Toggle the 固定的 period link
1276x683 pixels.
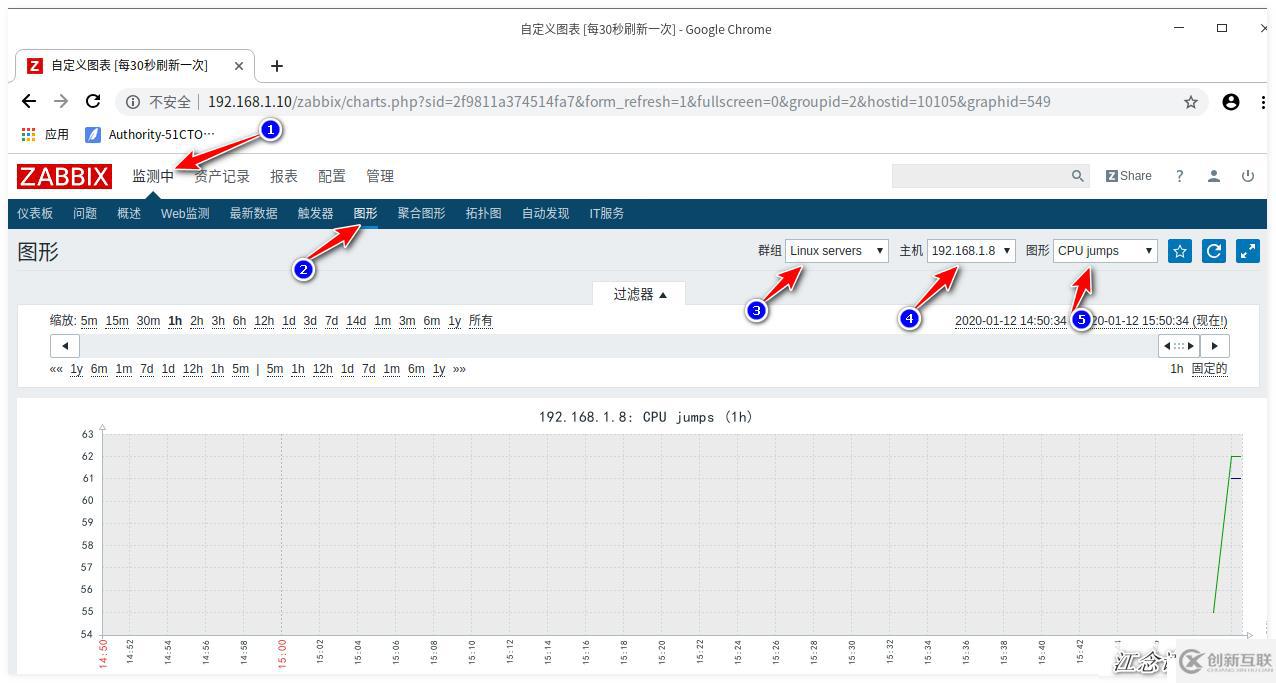coord(1209,369)
